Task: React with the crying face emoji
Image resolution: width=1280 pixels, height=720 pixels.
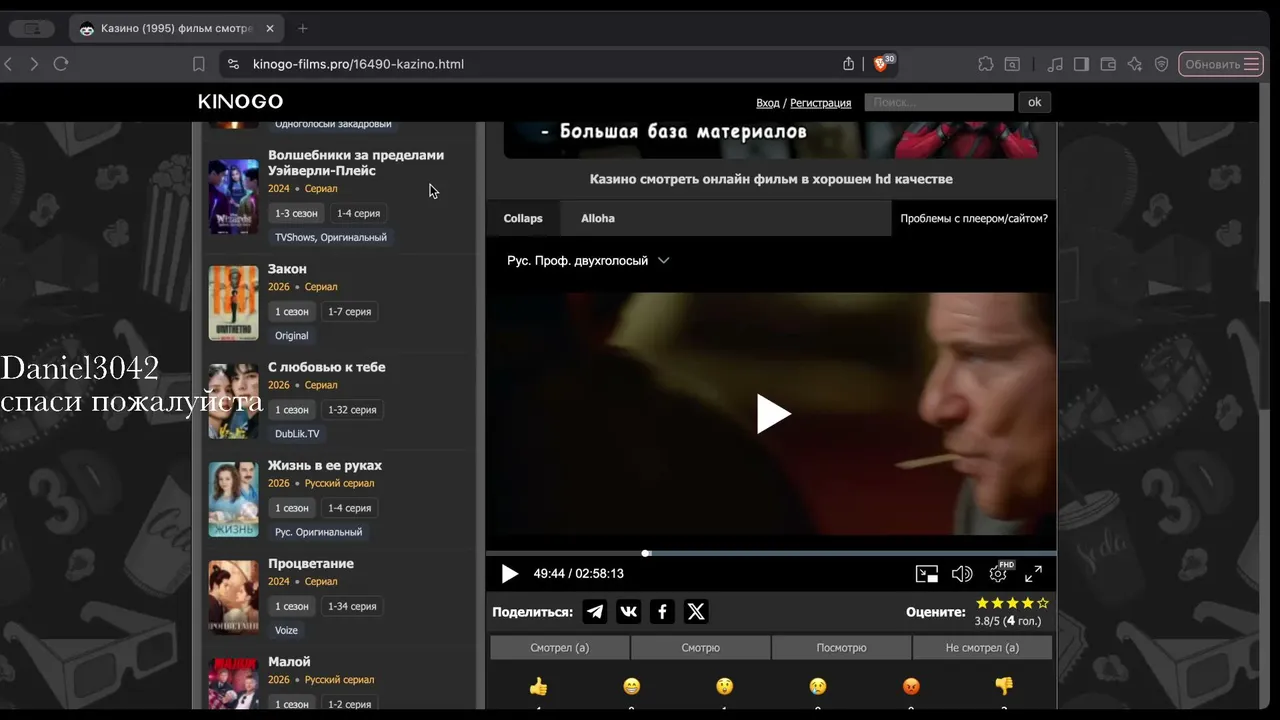Action: click(818, 687)
